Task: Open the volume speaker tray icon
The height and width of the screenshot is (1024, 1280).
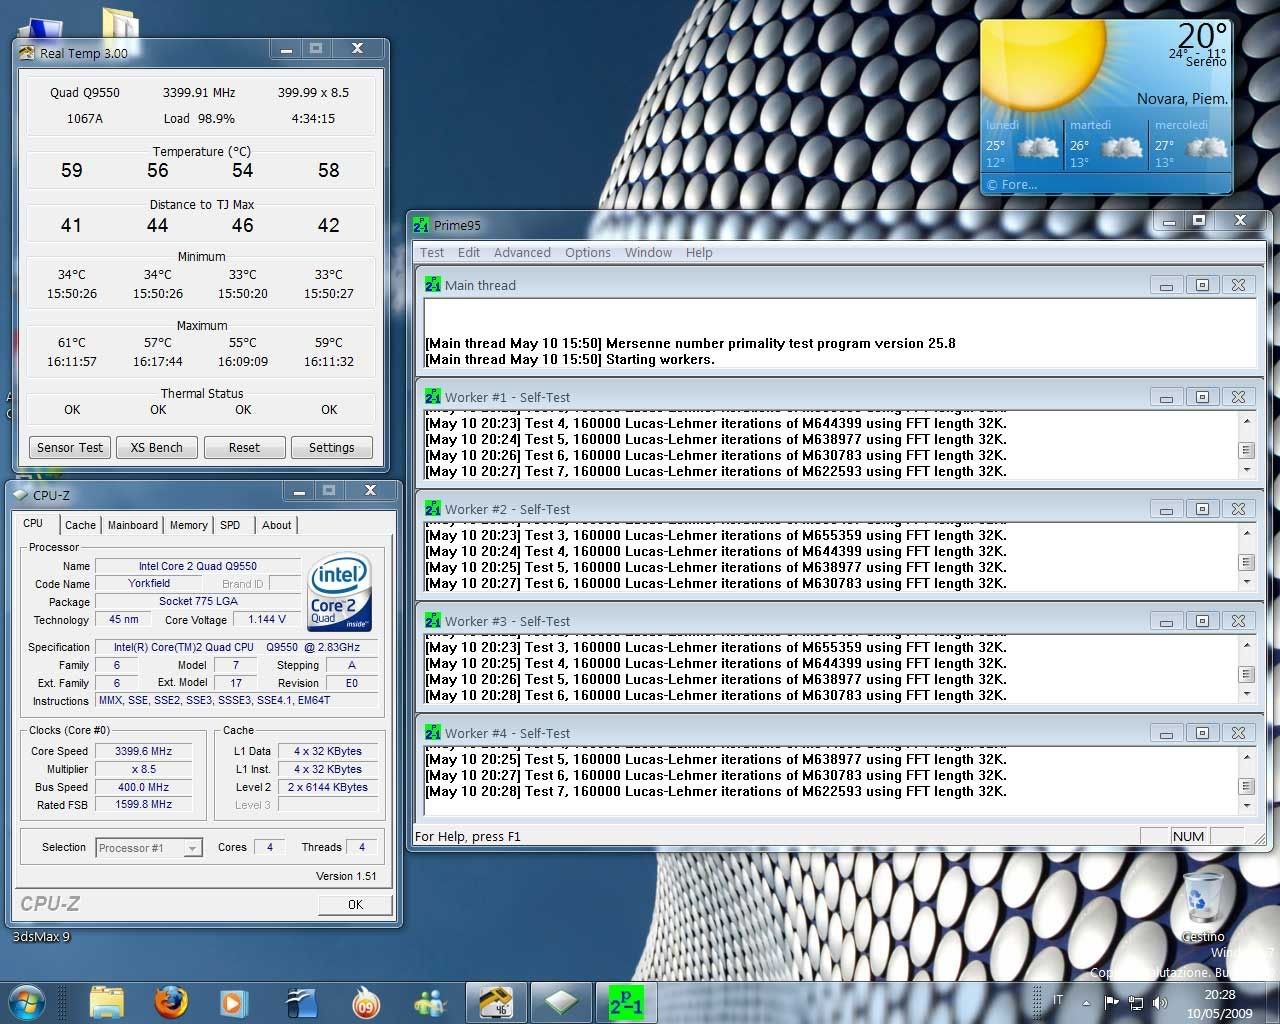Action: (x=1160, y=1002)
